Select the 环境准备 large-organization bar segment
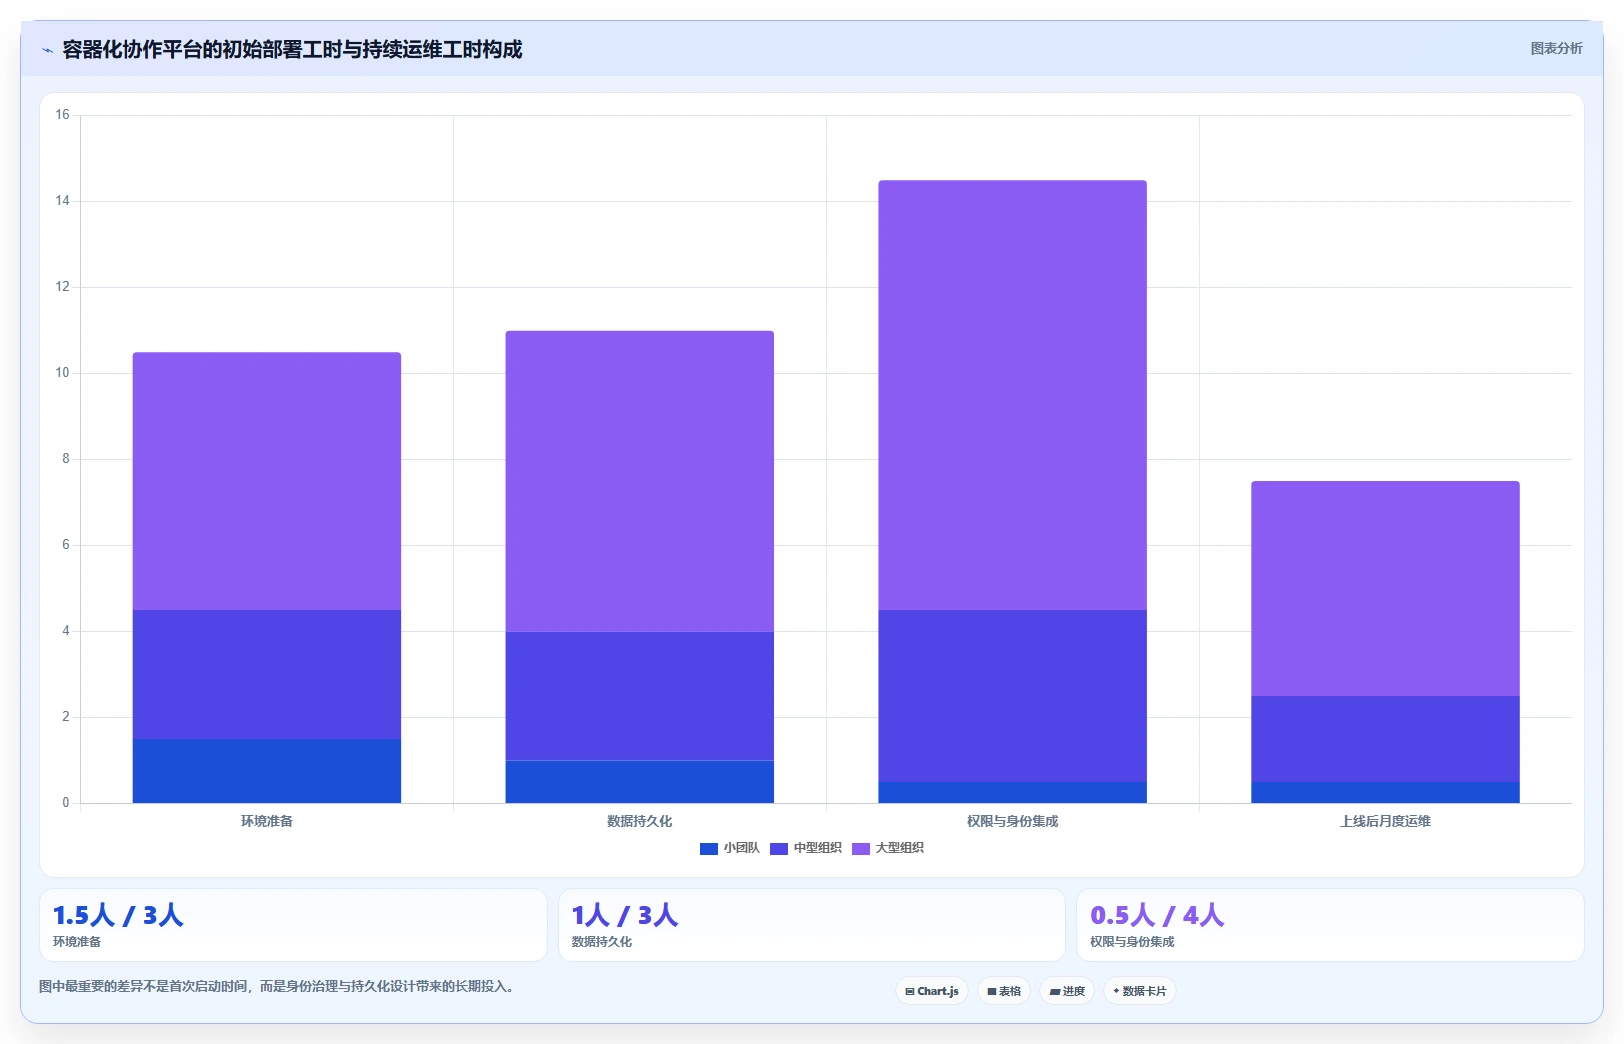This screenshot has width=1624, height=1044. click(267, 481)
